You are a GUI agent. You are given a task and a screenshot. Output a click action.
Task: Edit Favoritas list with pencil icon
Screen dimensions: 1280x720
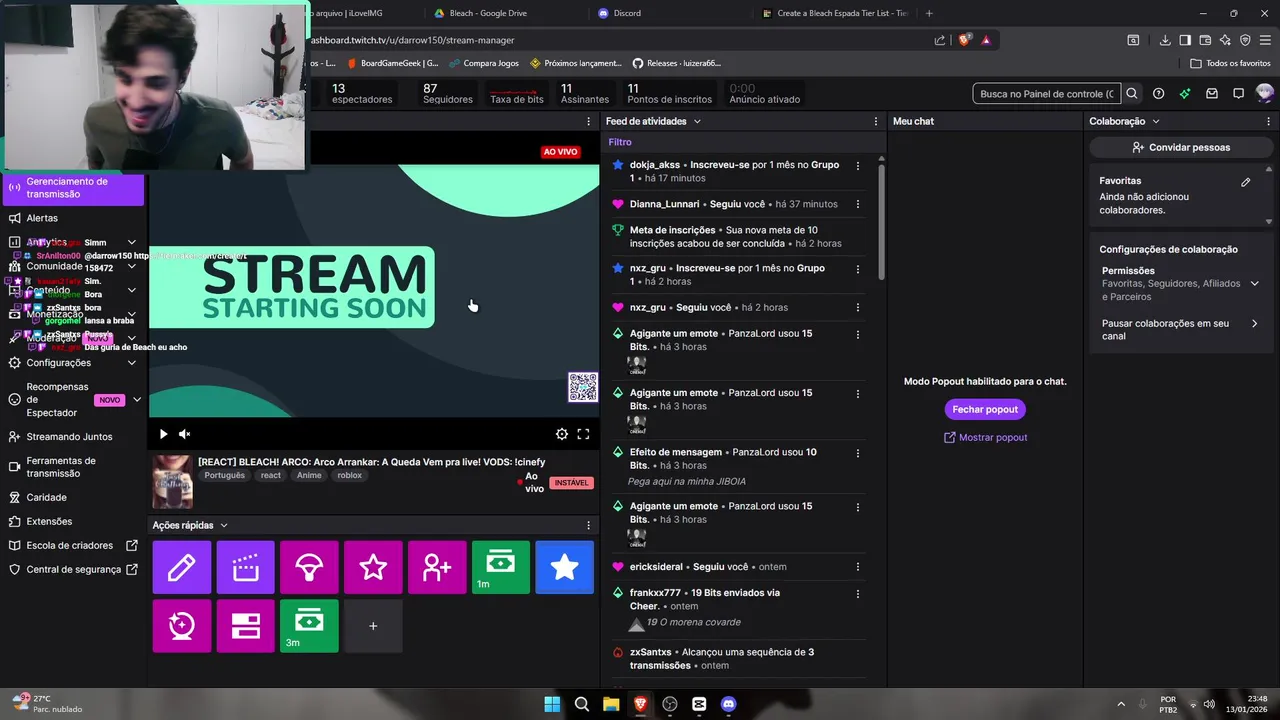[x=1246, y=182]
